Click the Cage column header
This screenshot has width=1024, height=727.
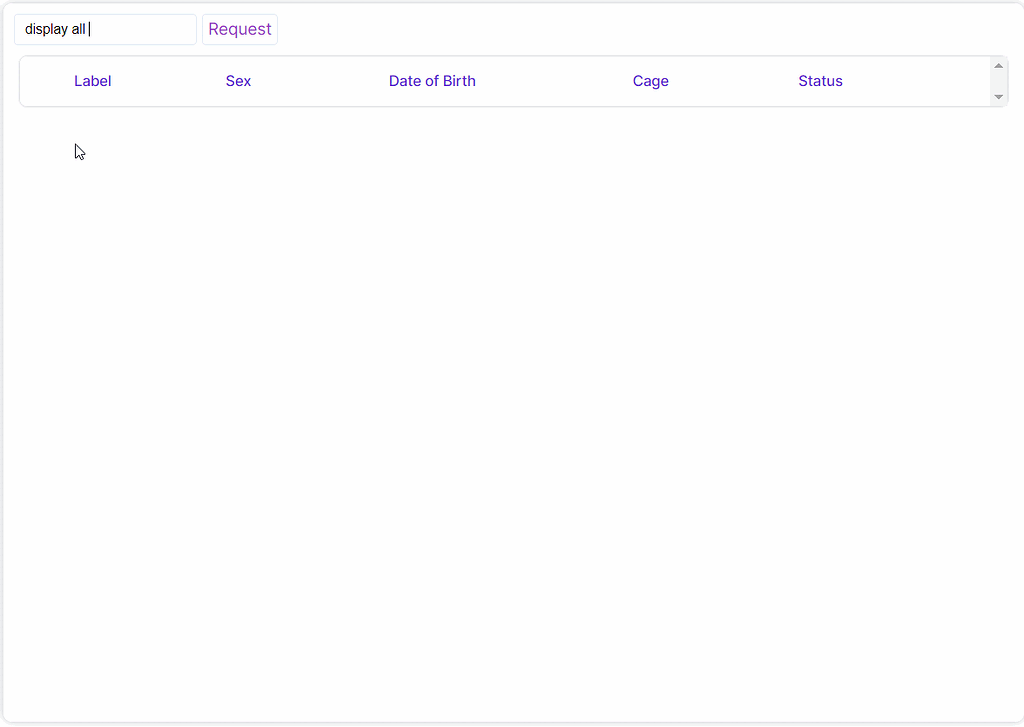pyautogui.click(x=650, y=81)
